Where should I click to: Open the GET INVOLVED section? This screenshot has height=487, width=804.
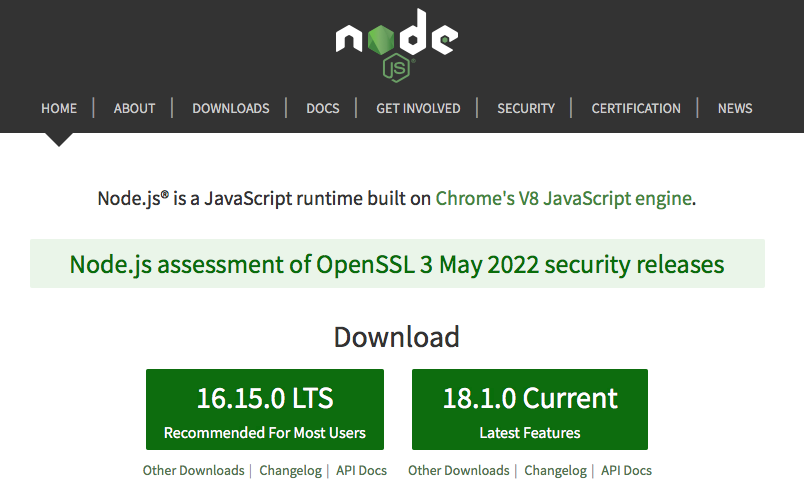pyautogui.click(x=418, y=109)
